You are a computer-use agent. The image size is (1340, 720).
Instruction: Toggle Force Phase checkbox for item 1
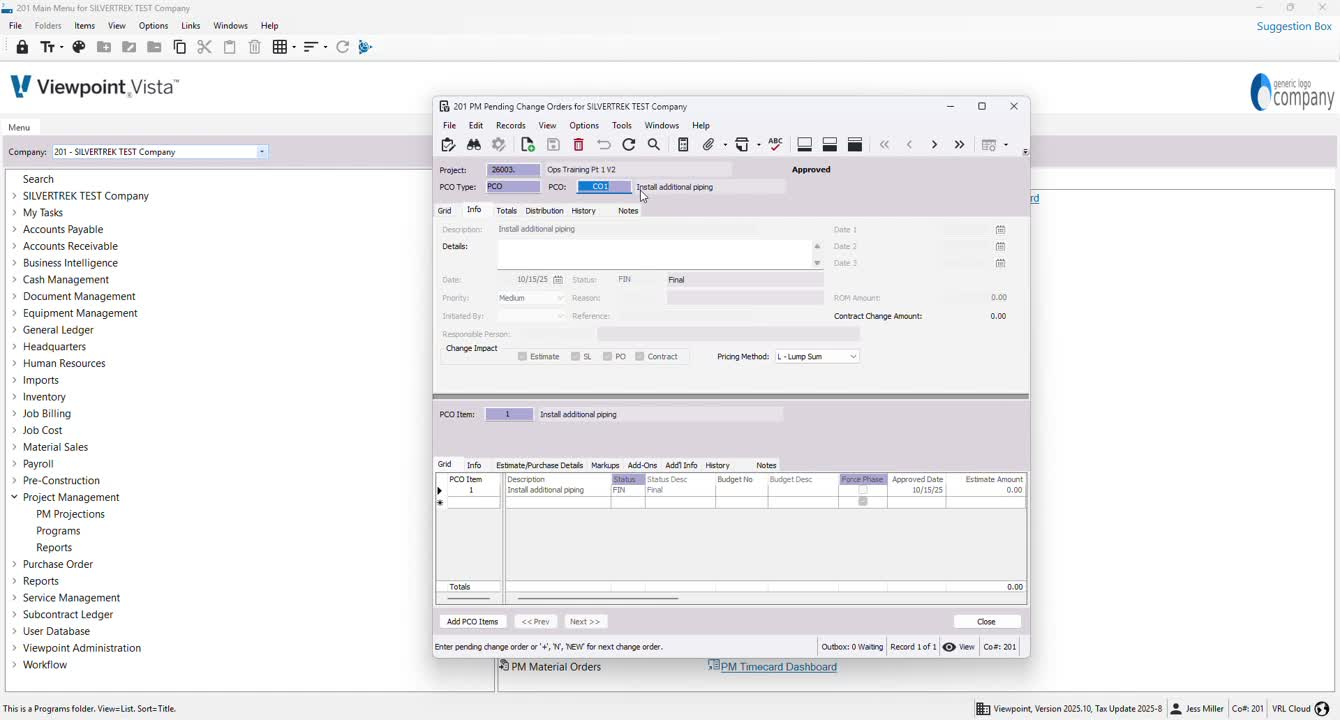point(863,491)
